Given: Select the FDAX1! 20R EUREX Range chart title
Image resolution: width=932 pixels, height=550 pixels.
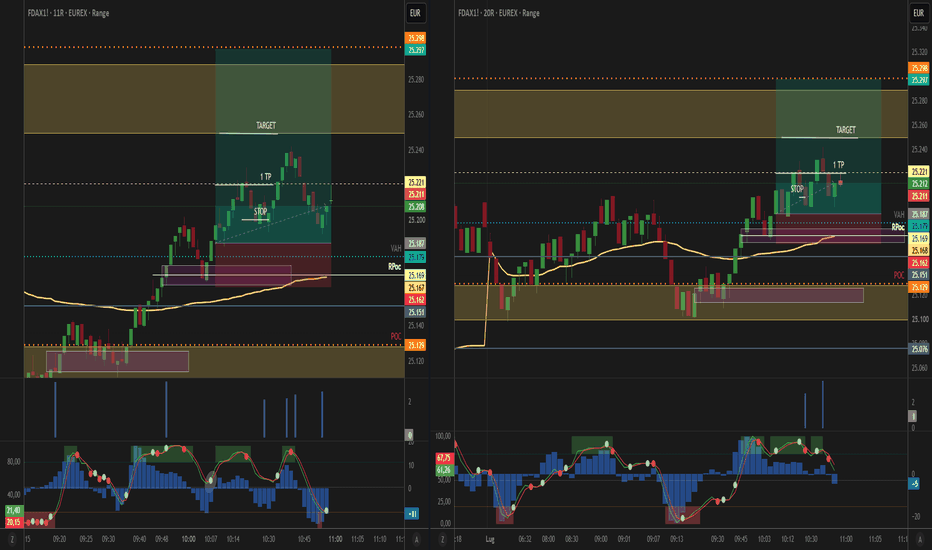Looking at the screenshot, I should [x=499, y=12].
